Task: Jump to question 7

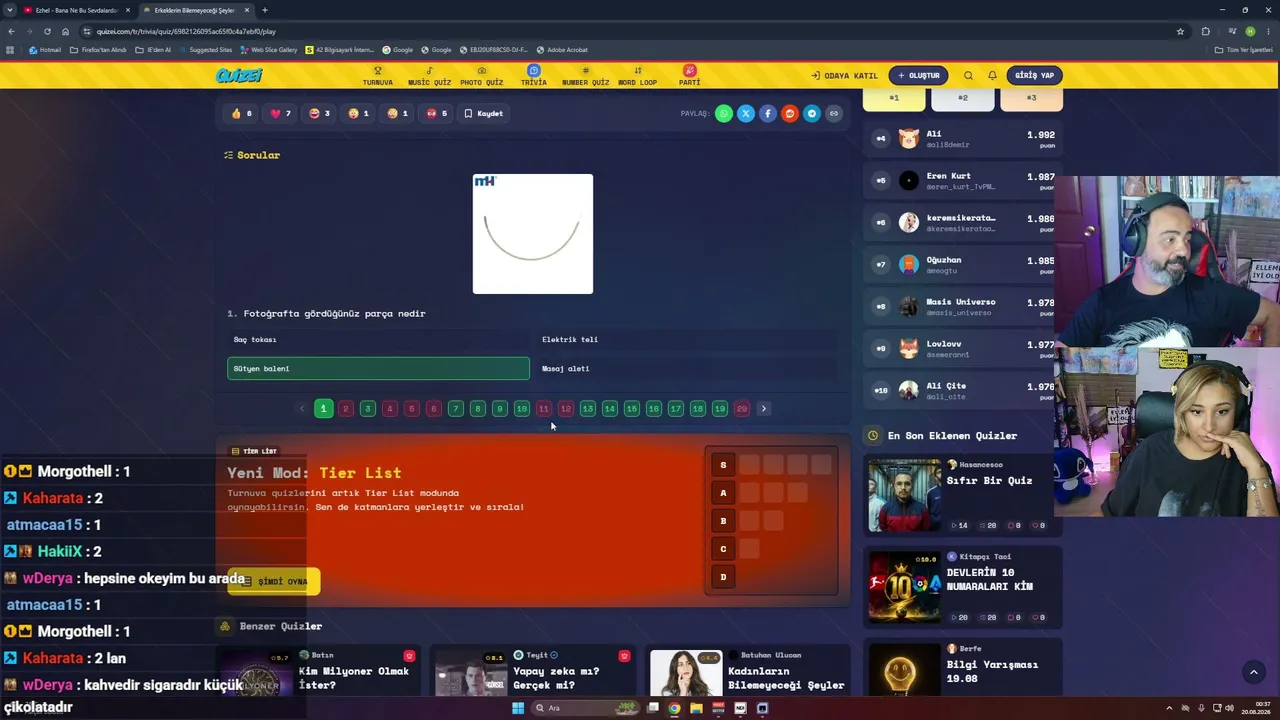Action: 456,409
